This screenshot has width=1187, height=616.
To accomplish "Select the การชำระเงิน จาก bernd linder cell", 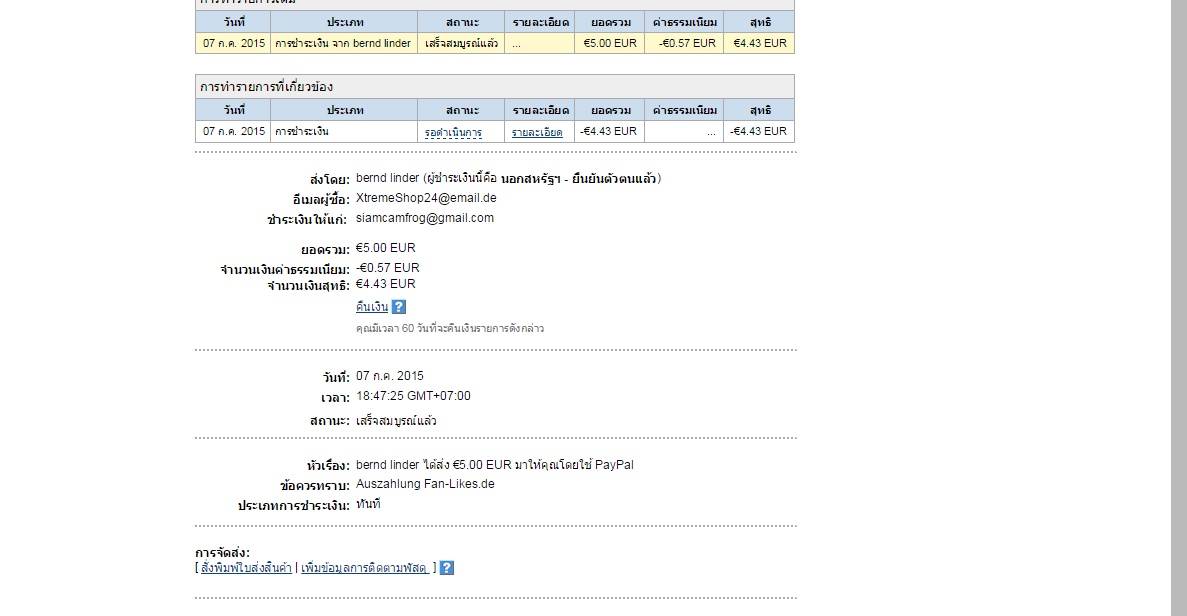I will coord(343,44).
